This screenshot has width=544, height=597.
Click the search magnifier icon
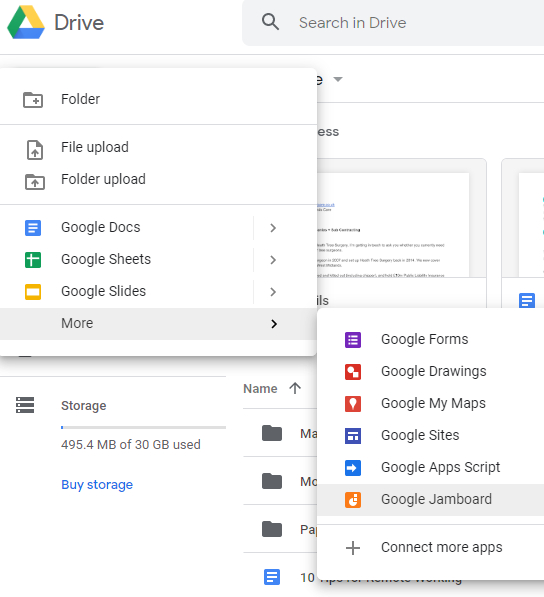270,22
